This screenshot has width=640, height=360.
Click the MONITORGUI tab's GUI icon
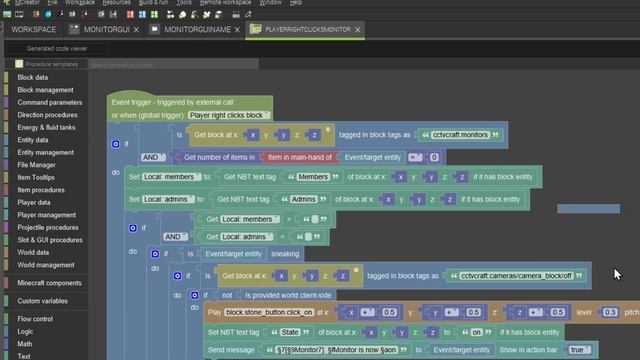(74, 29)
